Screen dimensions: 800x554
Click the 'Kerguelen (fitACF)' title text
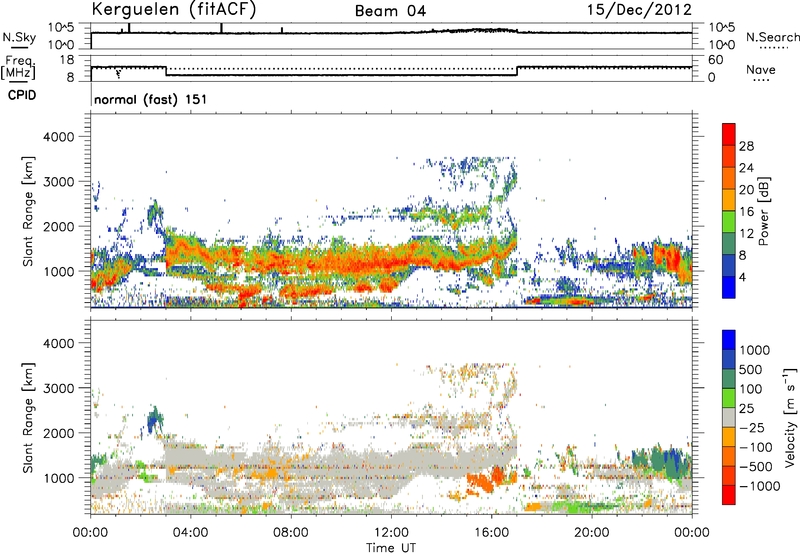(174, 10)
